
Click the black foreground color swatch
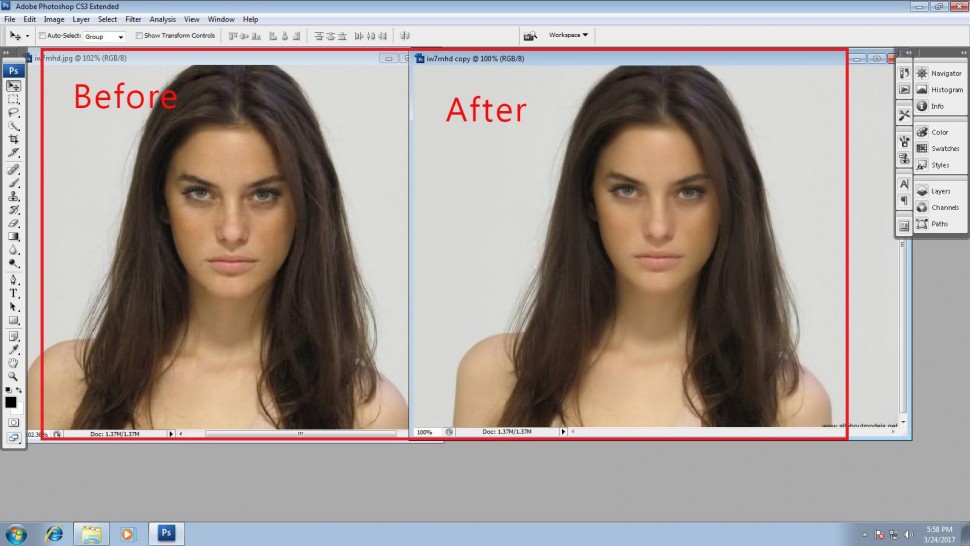(x=11, y=402)
